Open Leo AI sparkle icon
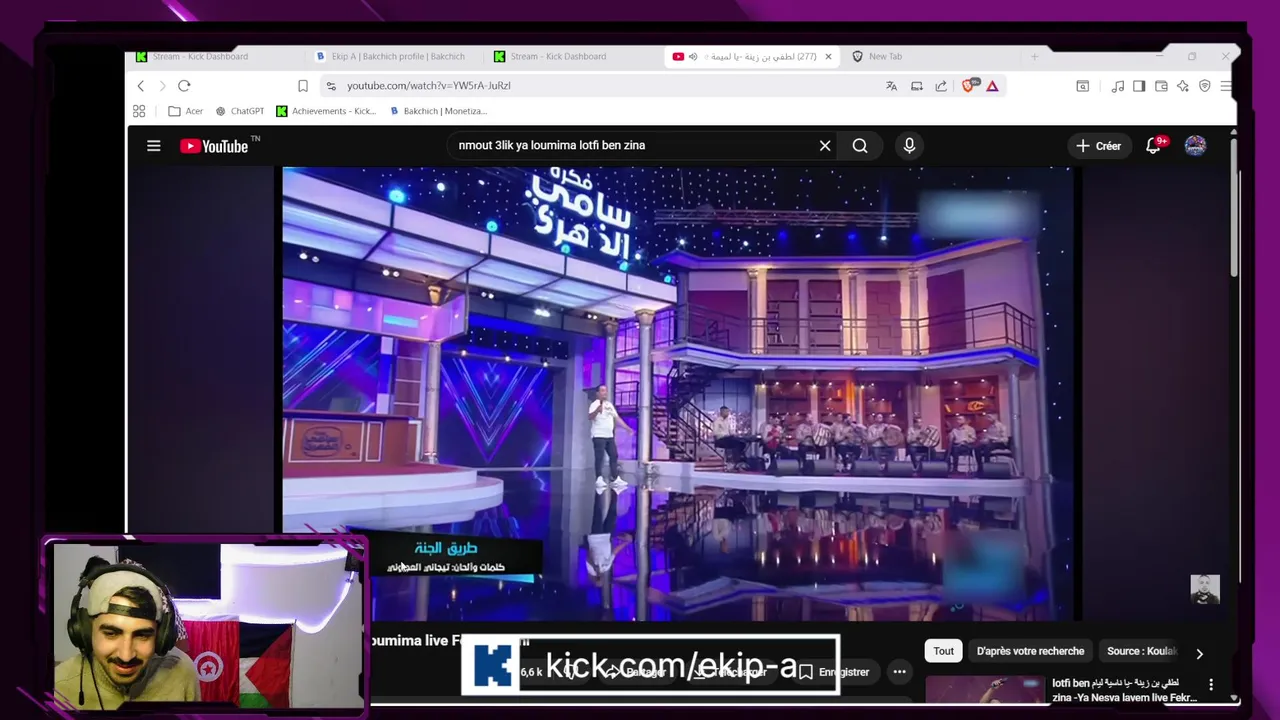 [x=1183, y=86]
